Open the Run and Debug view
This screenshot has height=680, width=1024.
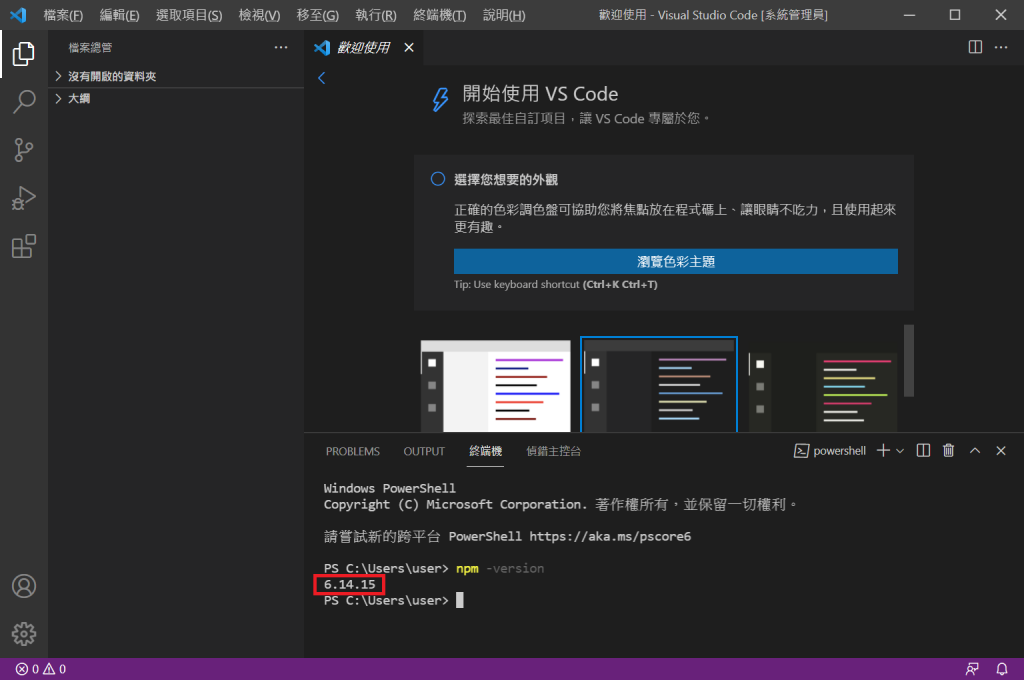pyautogui.click(x=24, y=198)
